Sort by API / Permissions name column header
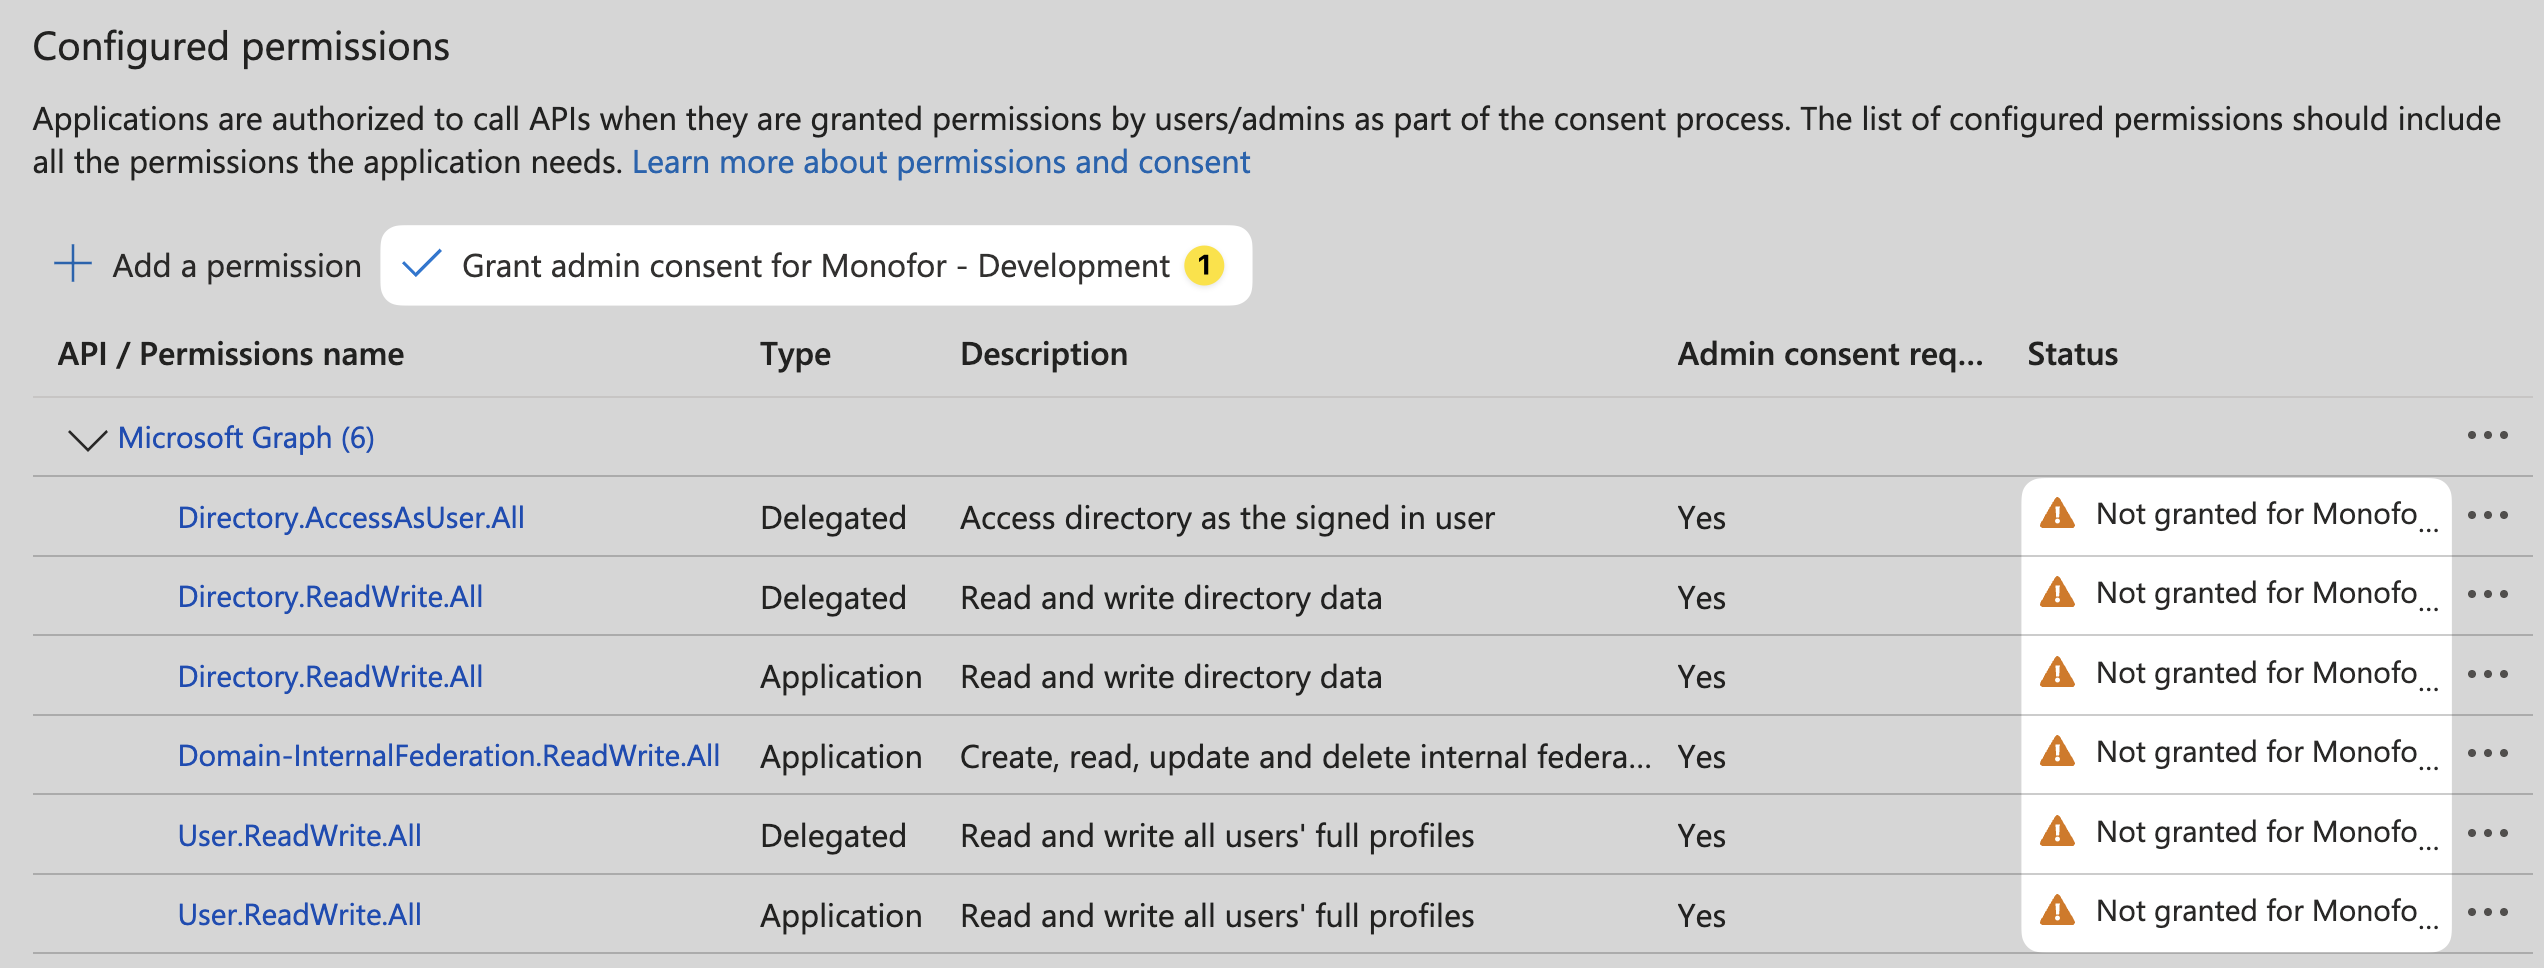This screenshot has width=2544, height=968. (230, 354)
